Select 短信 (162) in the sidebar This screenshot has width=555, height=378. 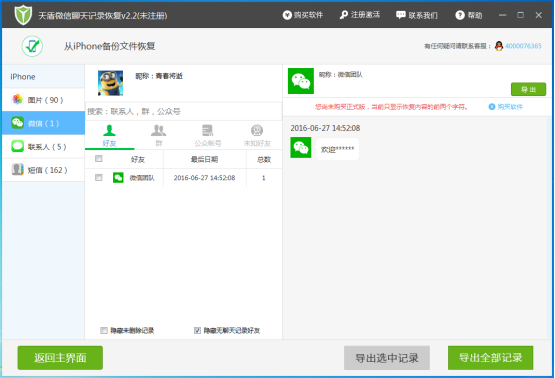click(43, 170)
